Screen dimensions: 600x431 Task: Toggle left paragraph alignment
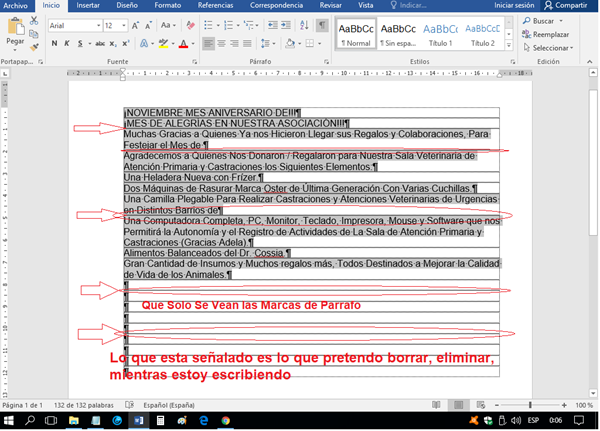(208, 44)
